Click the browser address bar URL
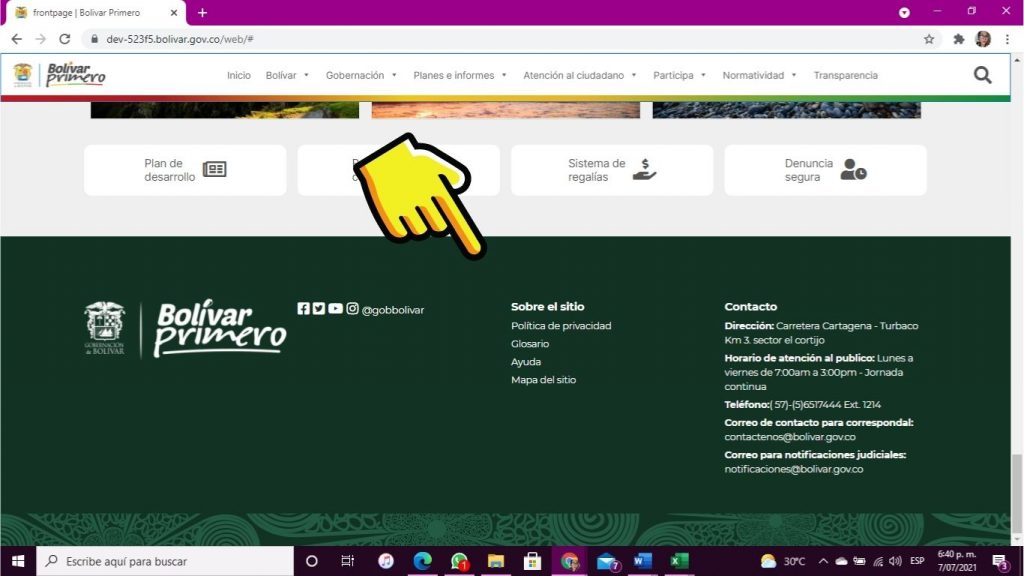 pos(180,39)
